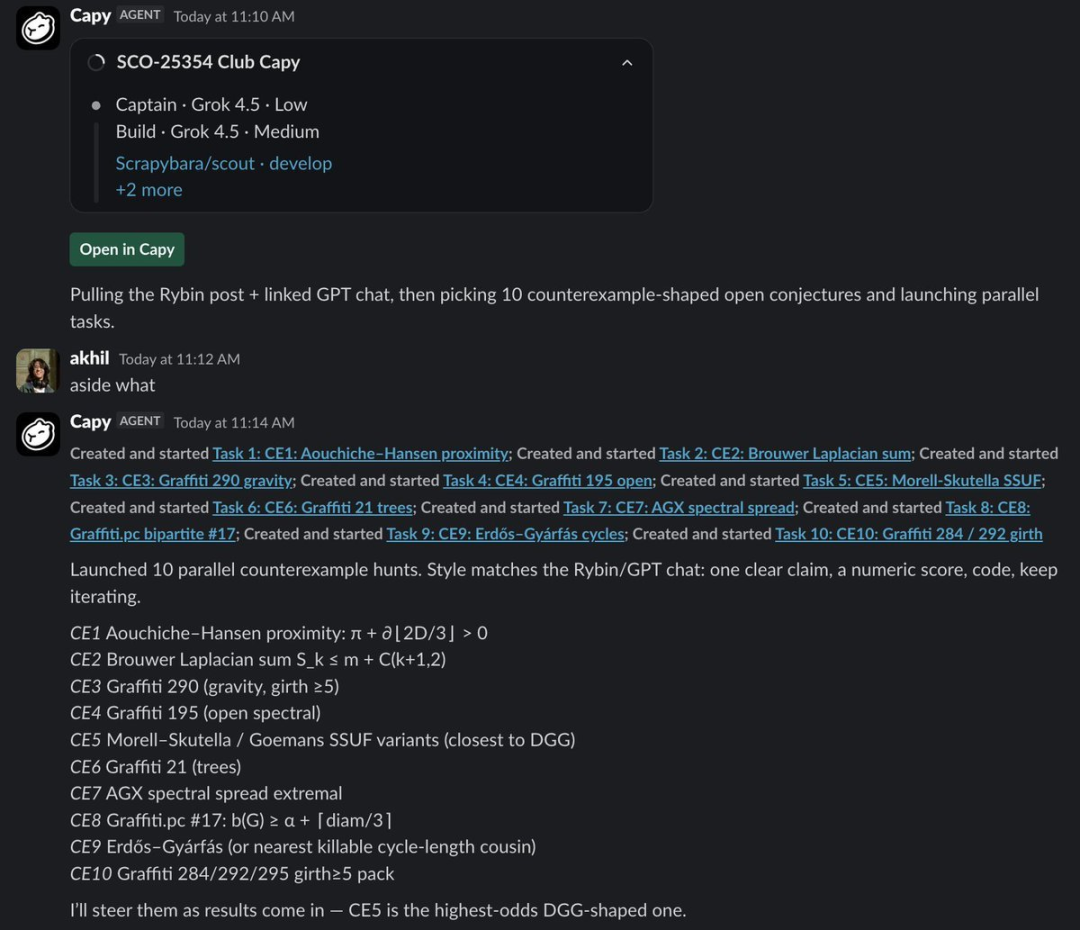Click the akhil username

90,358
